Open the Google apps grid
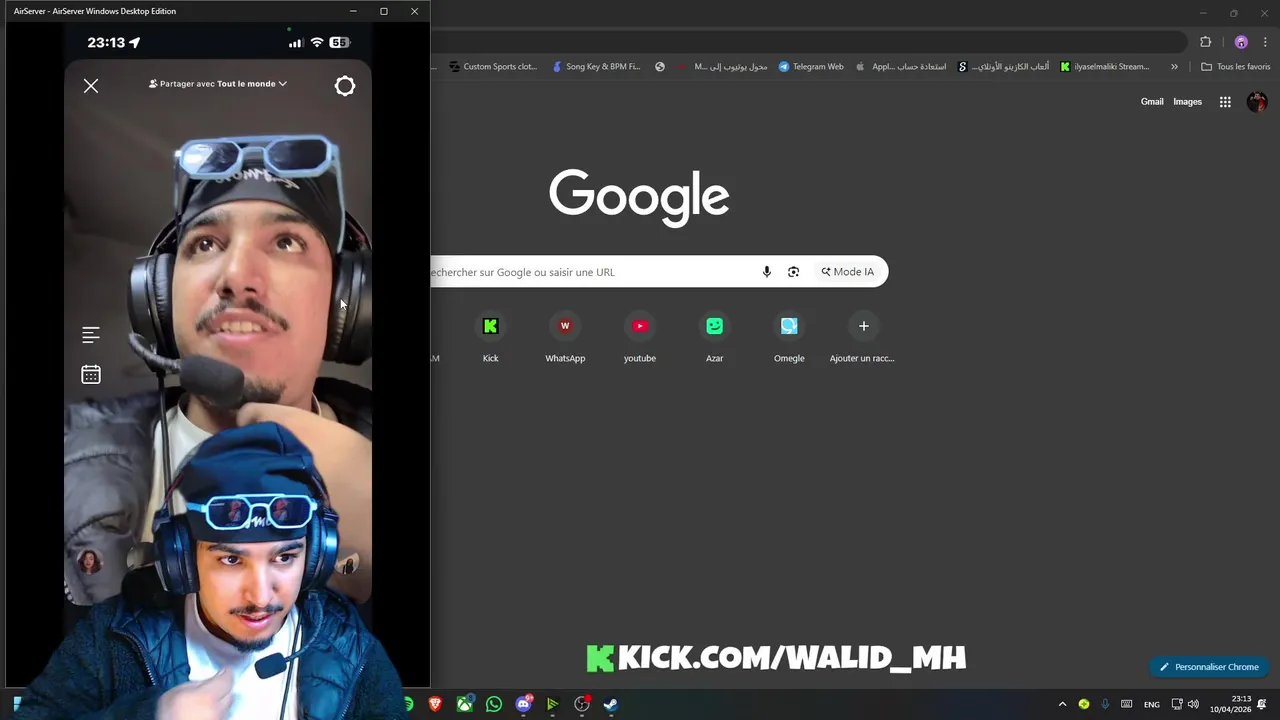The image size is (1280, 720). tap(1225, 102)
